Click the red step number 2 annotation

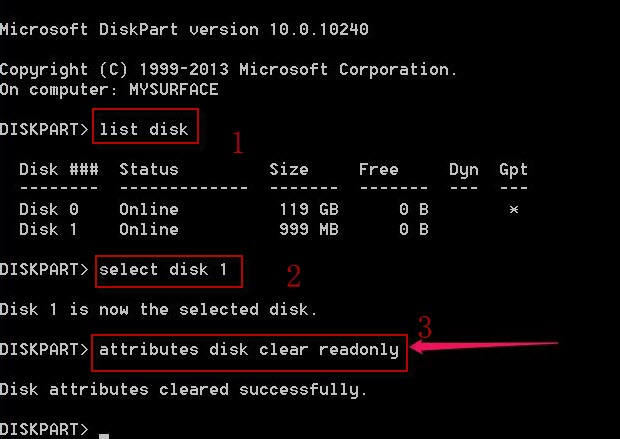coord(294,274)
